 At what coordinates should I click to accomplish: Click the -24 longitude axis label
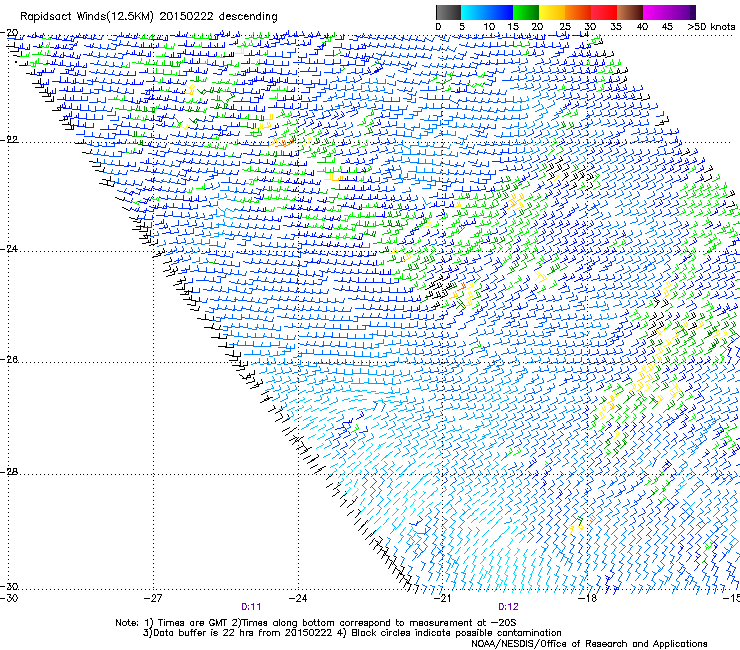(298, 598)
